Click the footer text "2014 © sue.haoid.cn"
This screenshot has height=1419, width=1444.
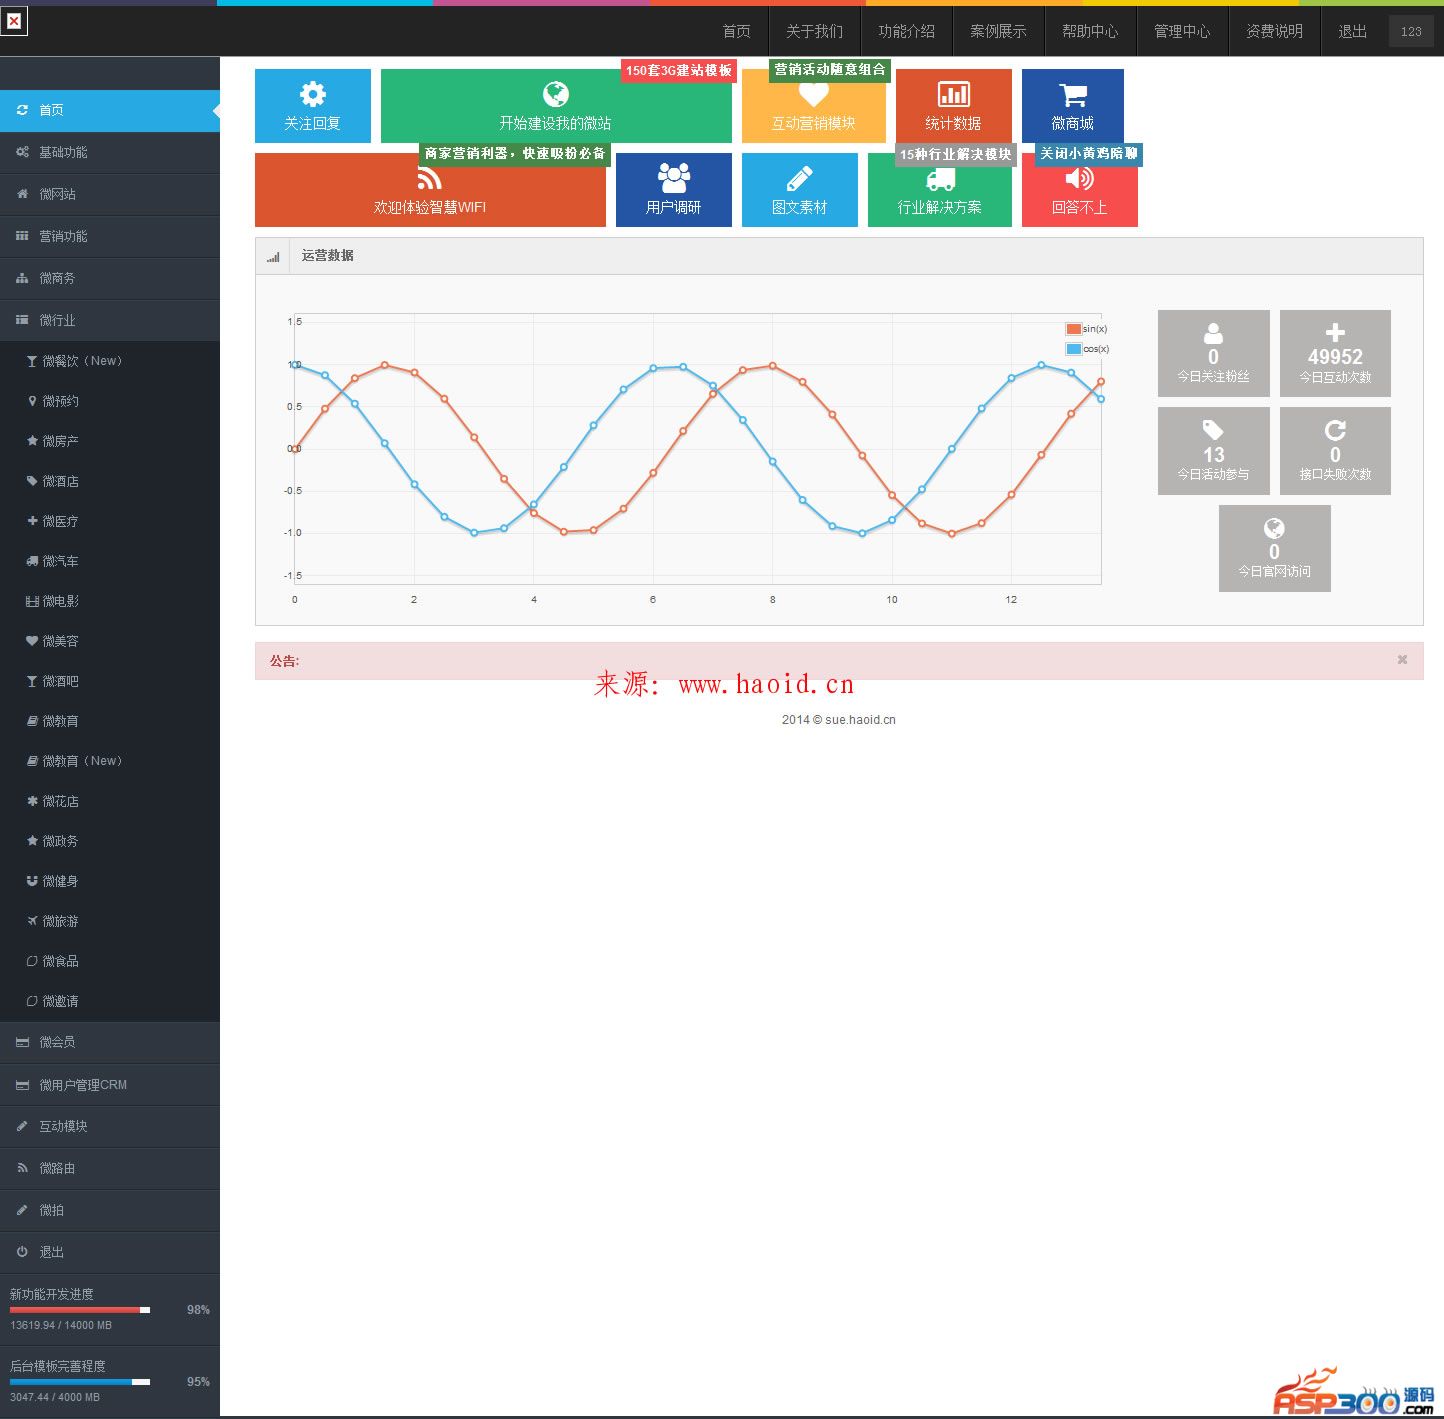click(x=839, y=720)
